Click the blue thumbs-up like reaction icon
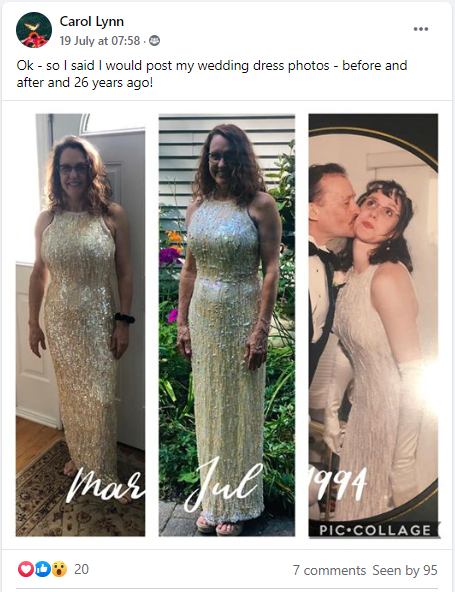The image size is (455, 592). coord(43,569)
